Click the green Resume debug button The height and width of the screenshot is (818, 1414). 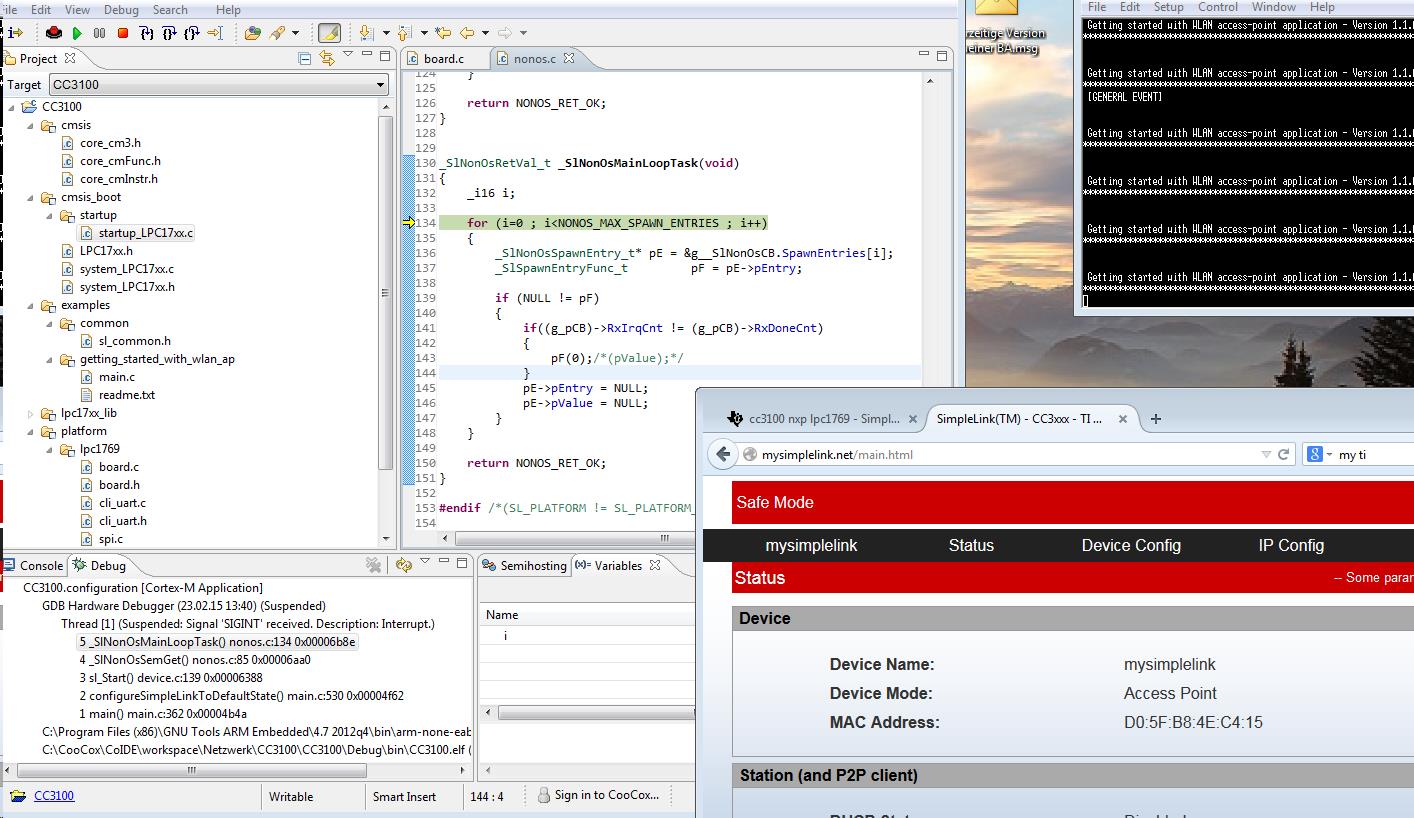pyautogui.click(x=77, y=33)
